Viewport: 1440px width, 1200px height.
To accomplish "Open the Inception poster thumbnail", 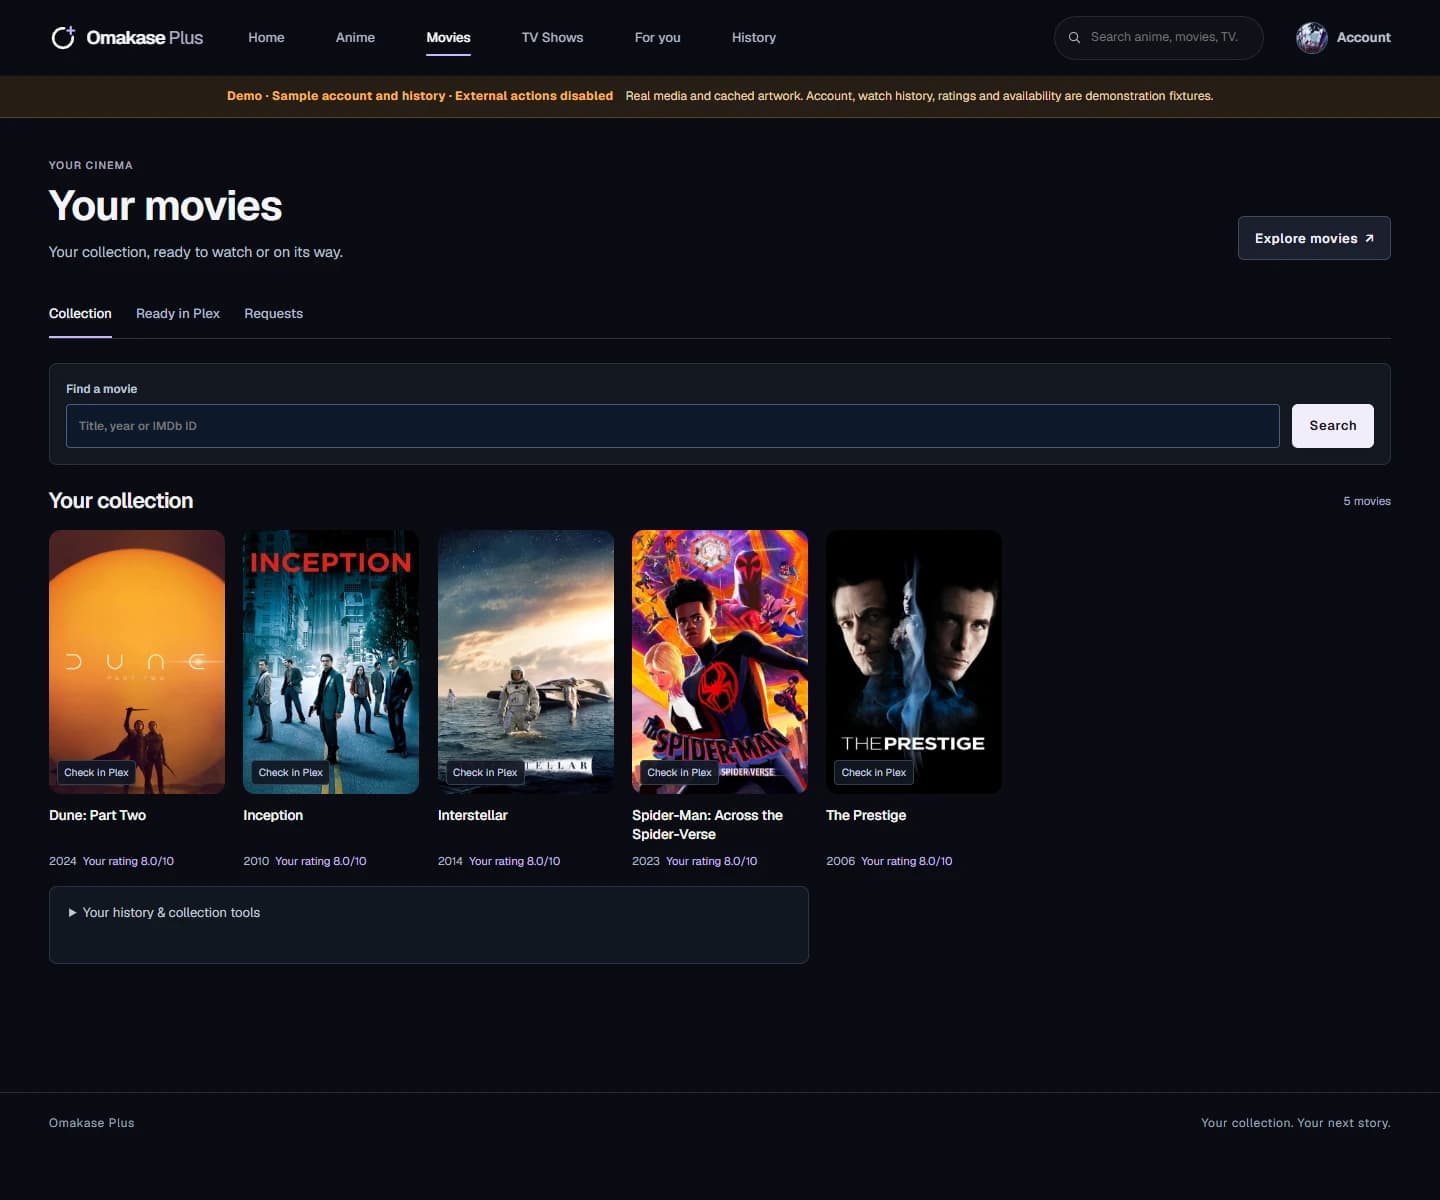I will [x=331, y=662].
